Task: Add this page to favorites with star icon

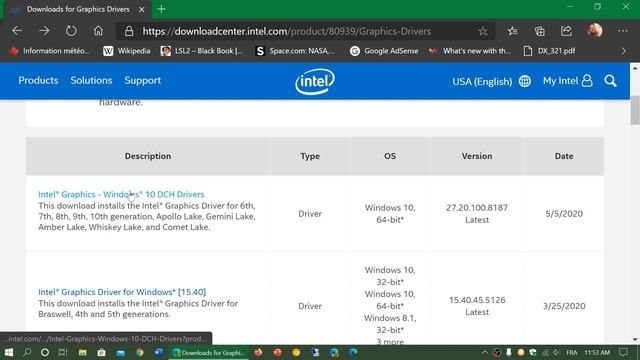Action: tap(483, 31)
